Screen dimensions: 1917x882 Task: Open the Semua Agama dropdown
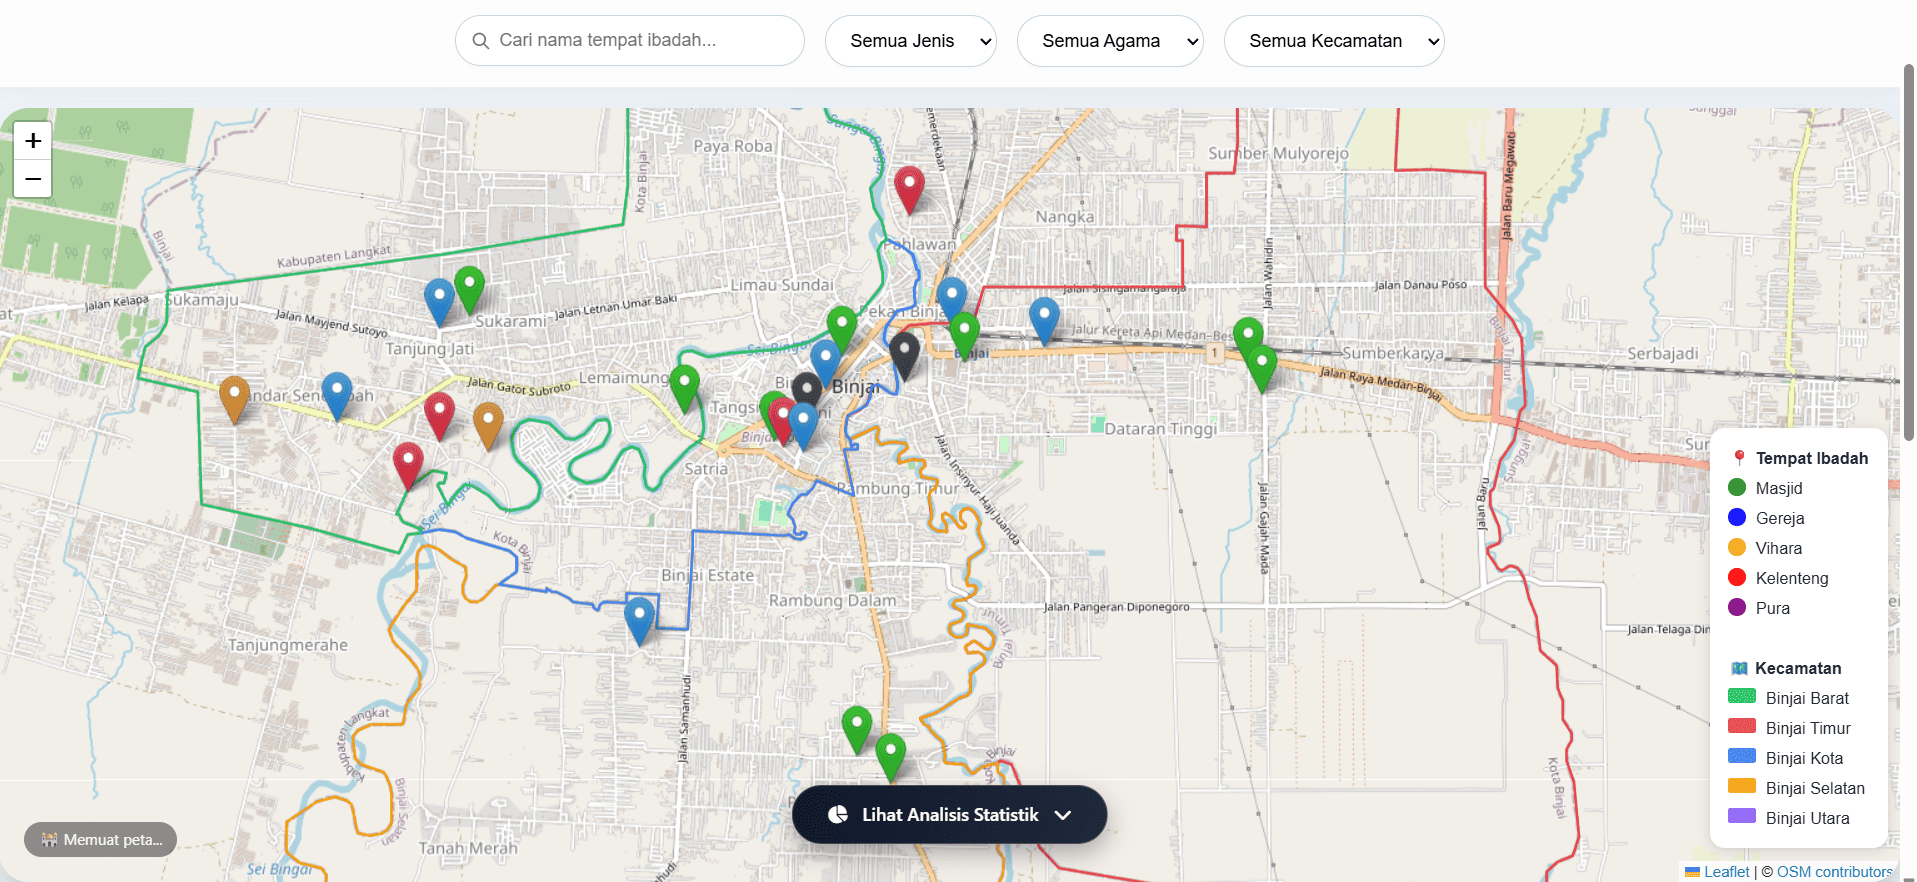pos(1110,41)
